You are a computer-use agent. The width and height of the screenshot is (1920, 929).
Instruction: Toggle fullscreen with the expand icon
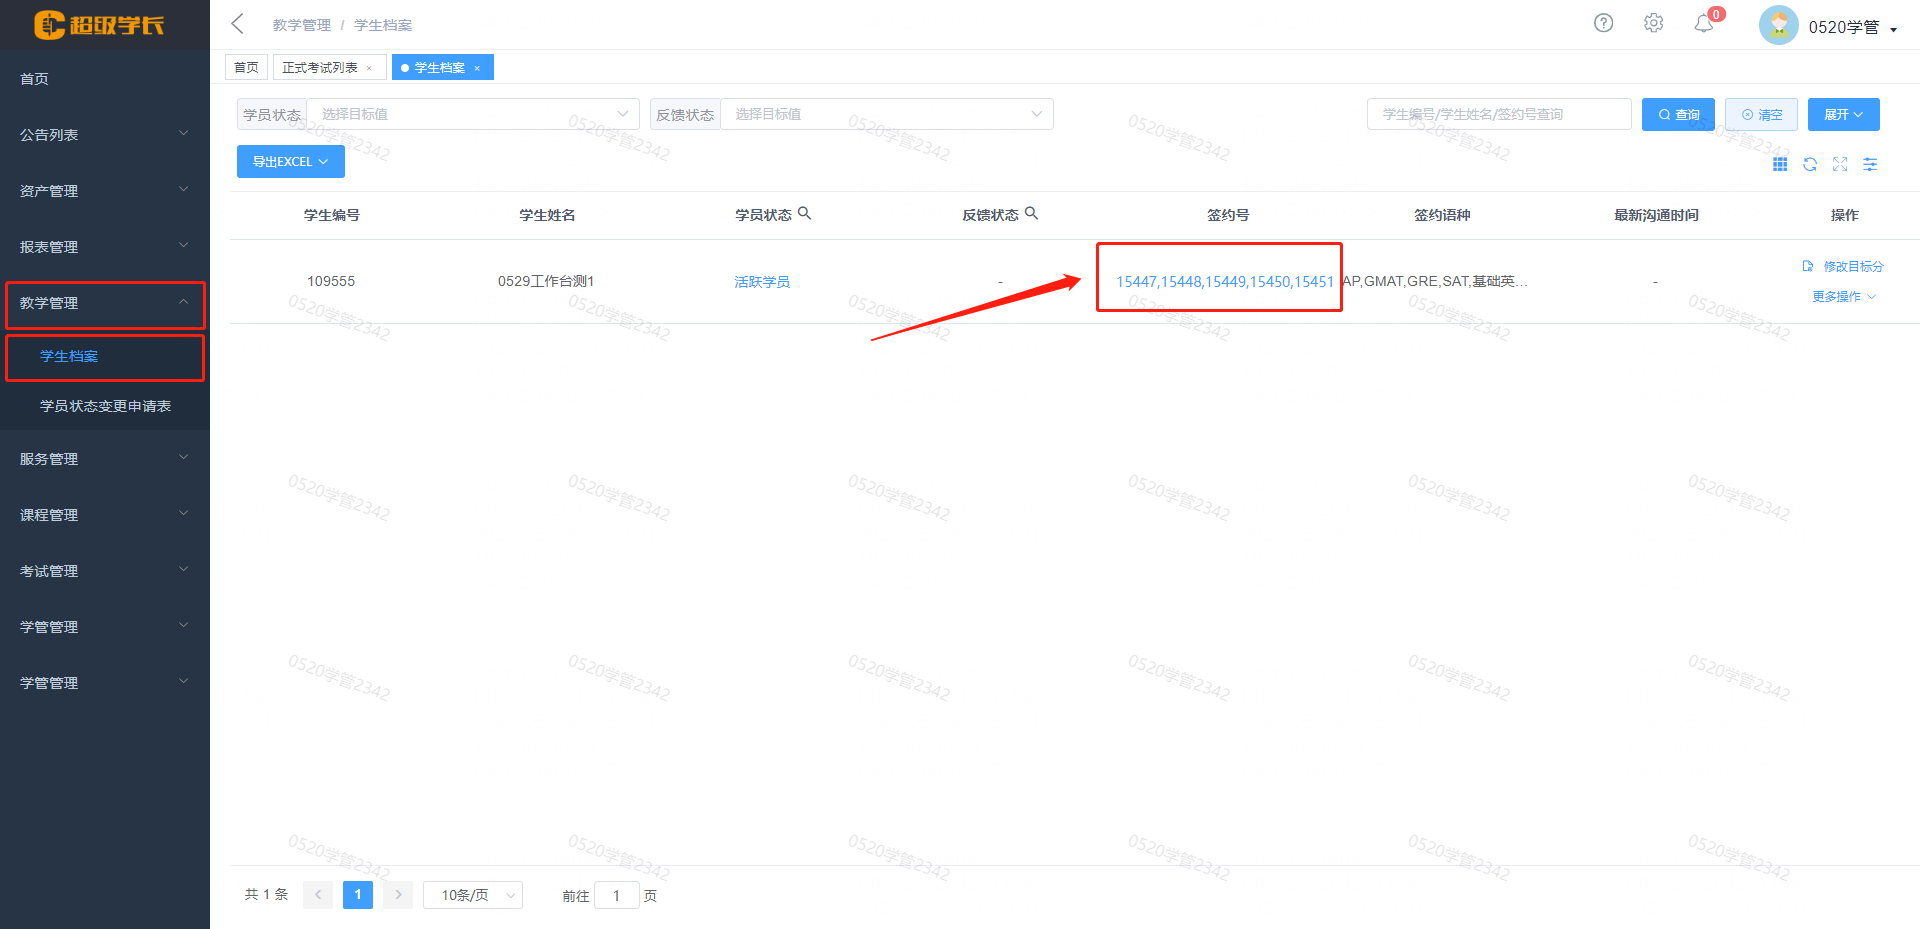pos(1840,164)
